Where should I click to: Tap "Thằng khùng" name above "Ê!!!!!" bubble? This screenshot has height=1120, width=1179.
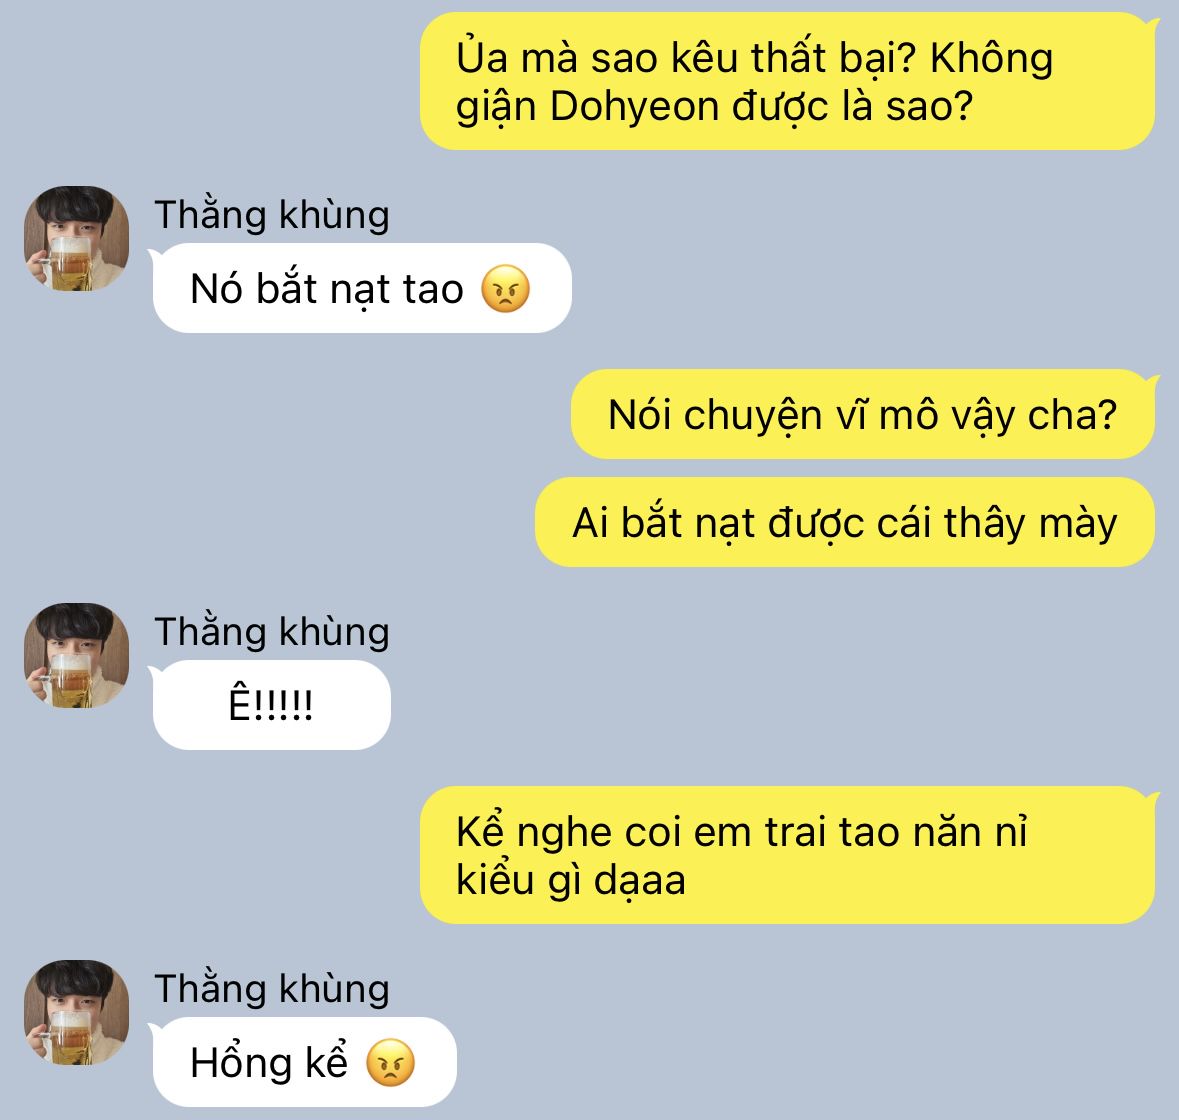click(272, 632)
